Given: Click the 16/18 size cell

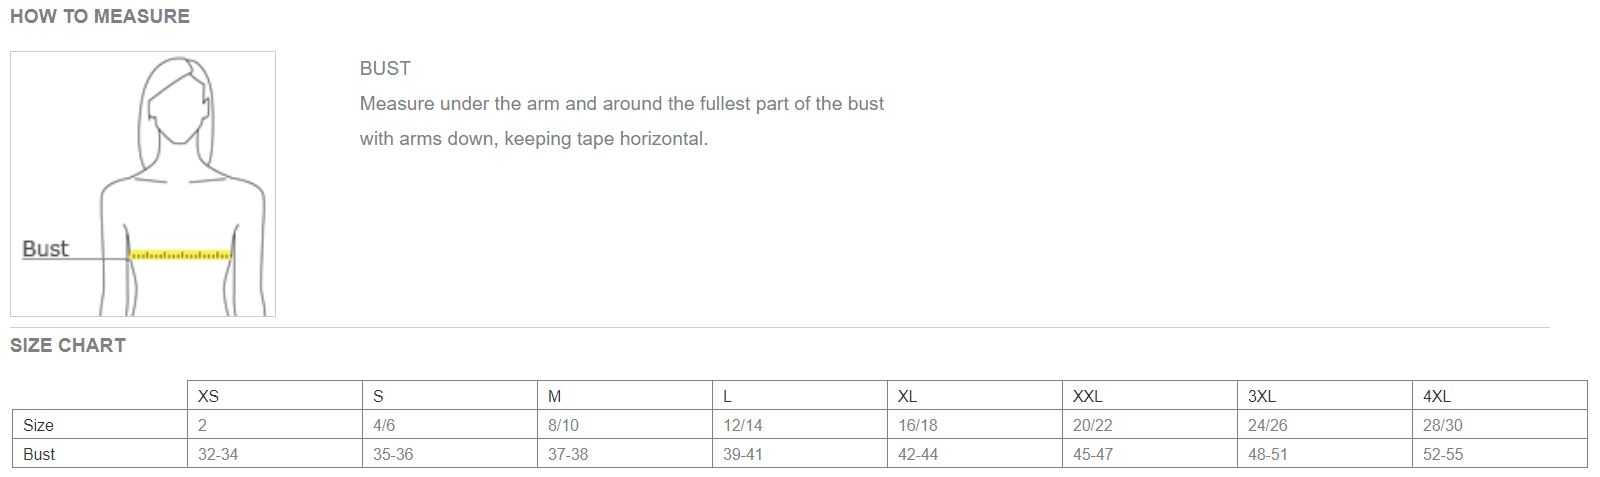Looking at the screenshot, I should 917,425.
